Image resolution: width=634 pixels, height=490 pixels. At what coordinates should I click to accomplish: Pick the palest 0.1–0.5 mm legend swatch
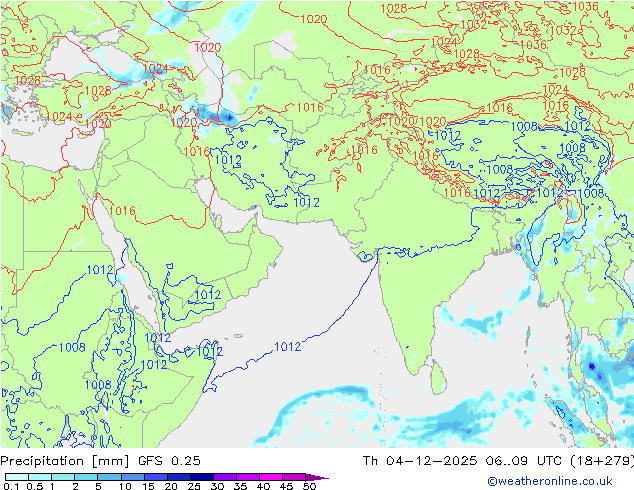click(17, 477)
